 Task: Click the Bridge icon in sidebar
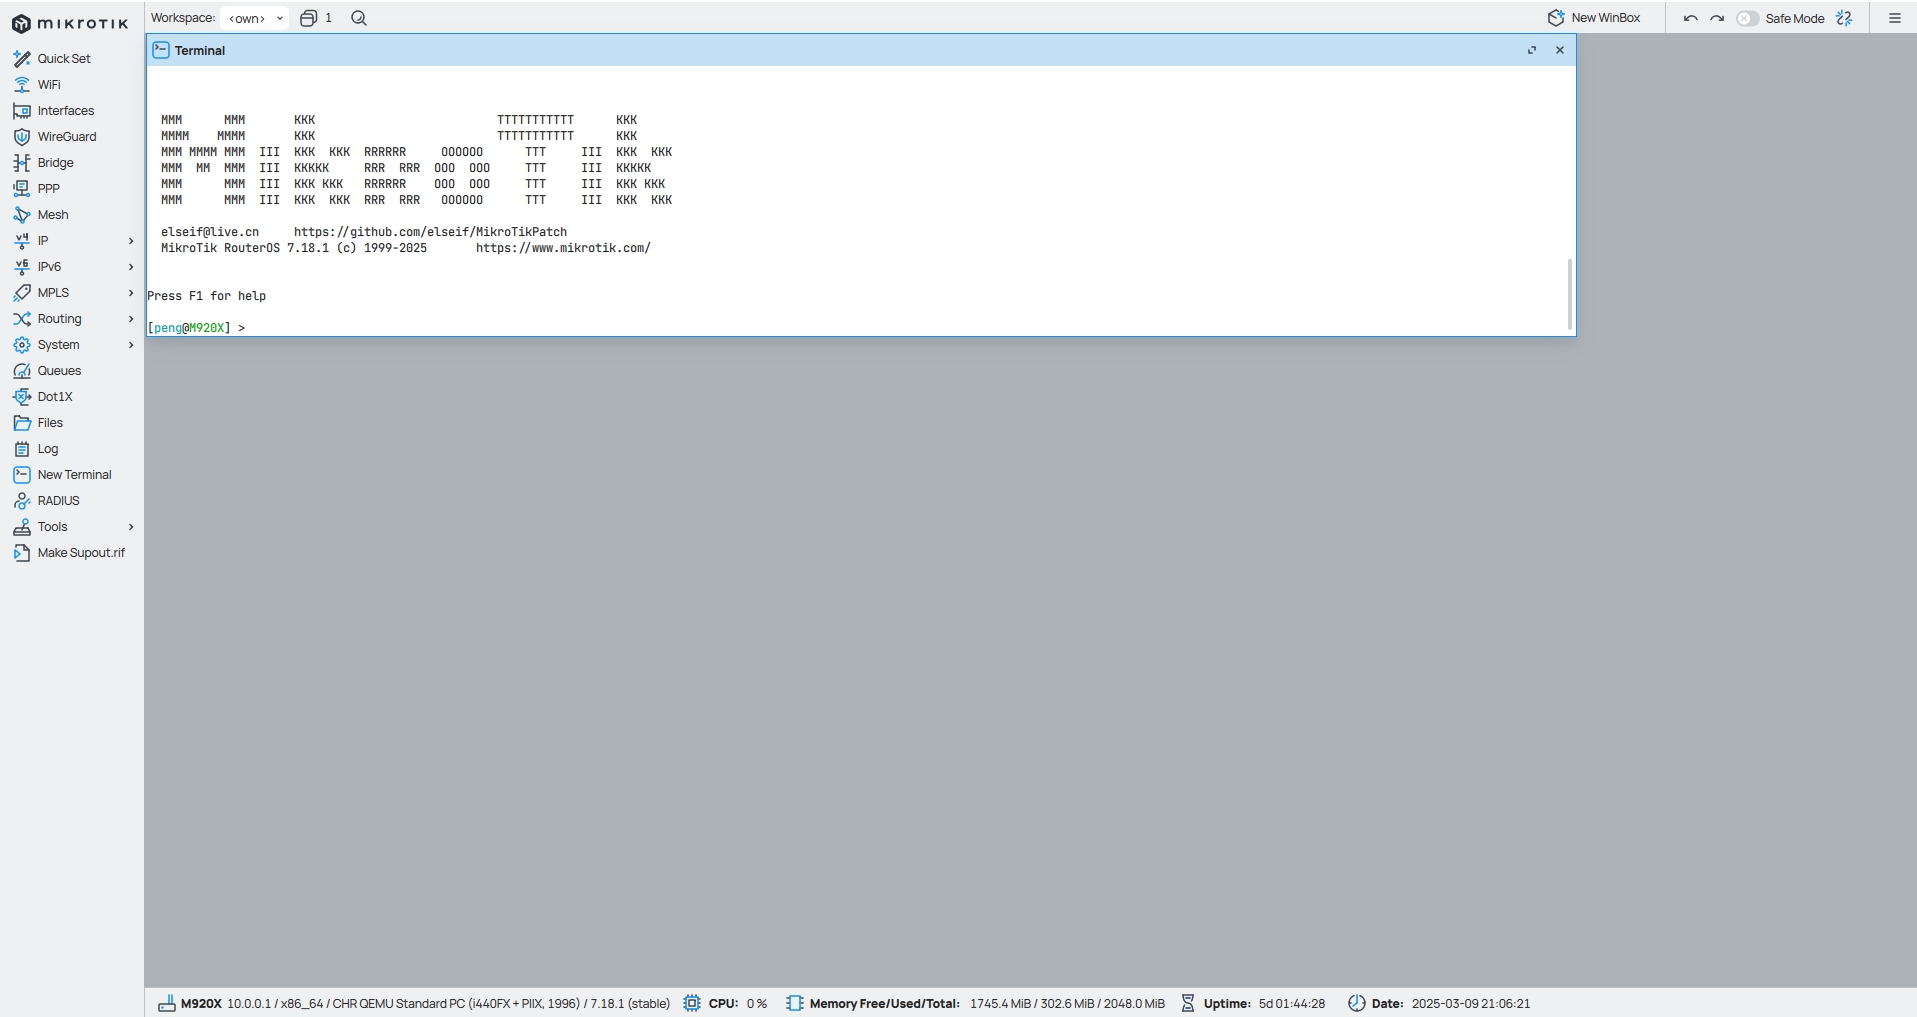tap(22, 163)
